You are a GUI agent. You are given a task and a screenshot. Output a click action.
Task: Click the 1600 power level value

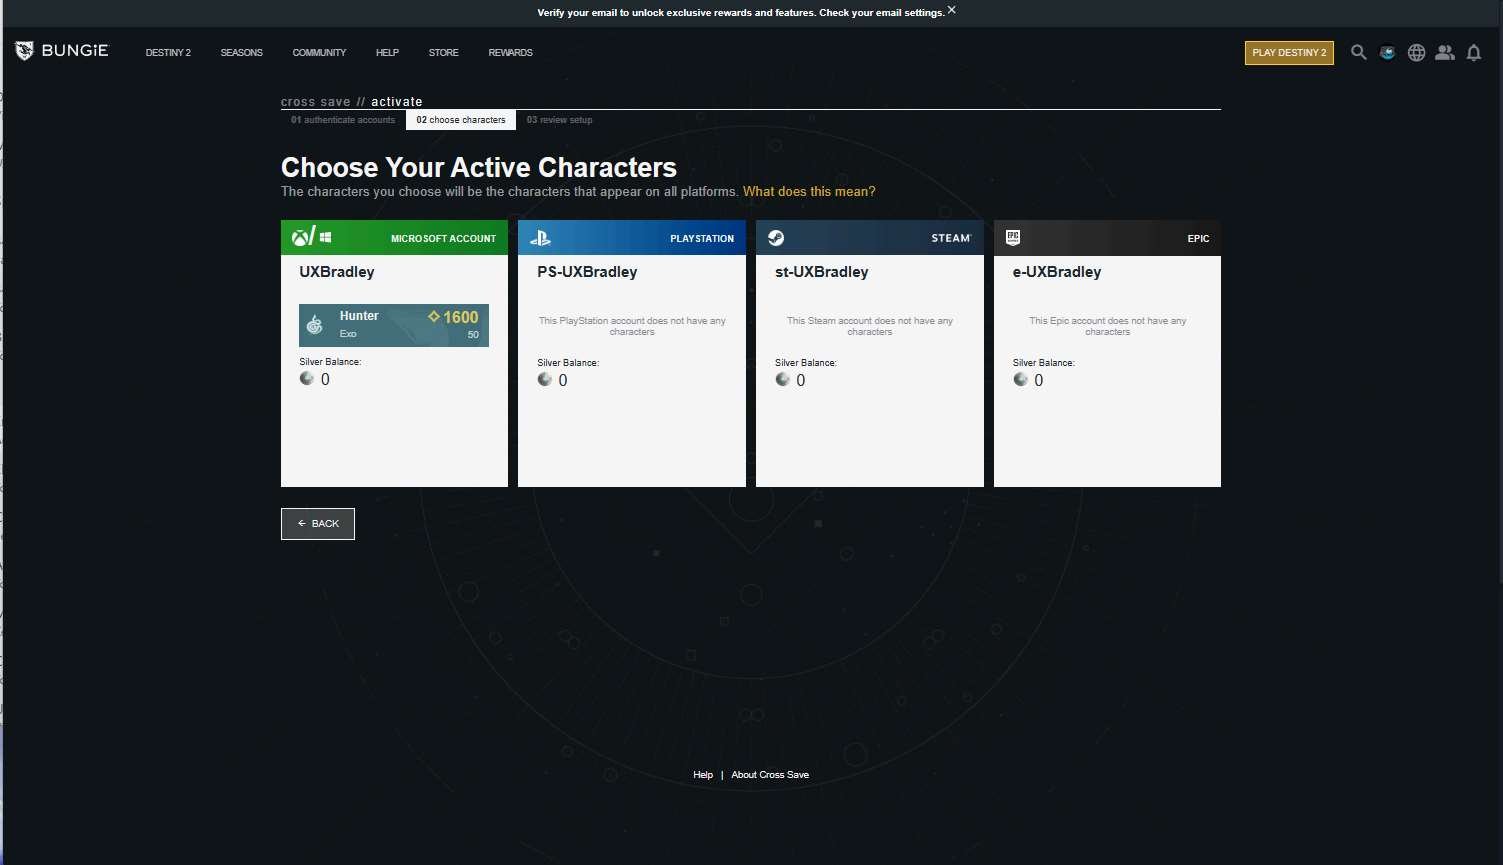coord(454,317)
